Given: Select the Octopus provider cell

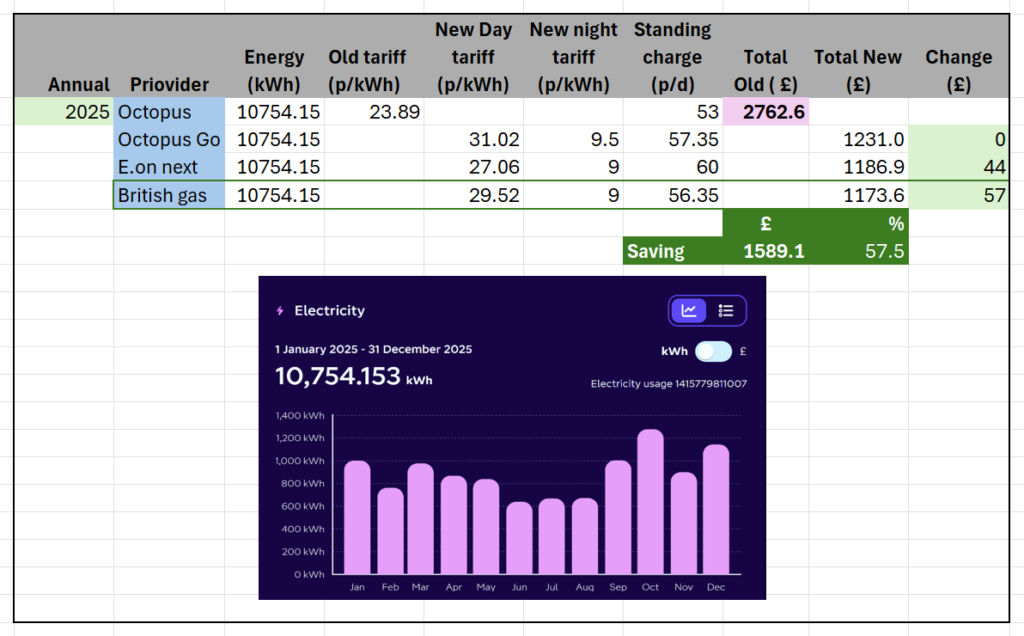Looking at the screenshot, I should [x=169, y=112].
